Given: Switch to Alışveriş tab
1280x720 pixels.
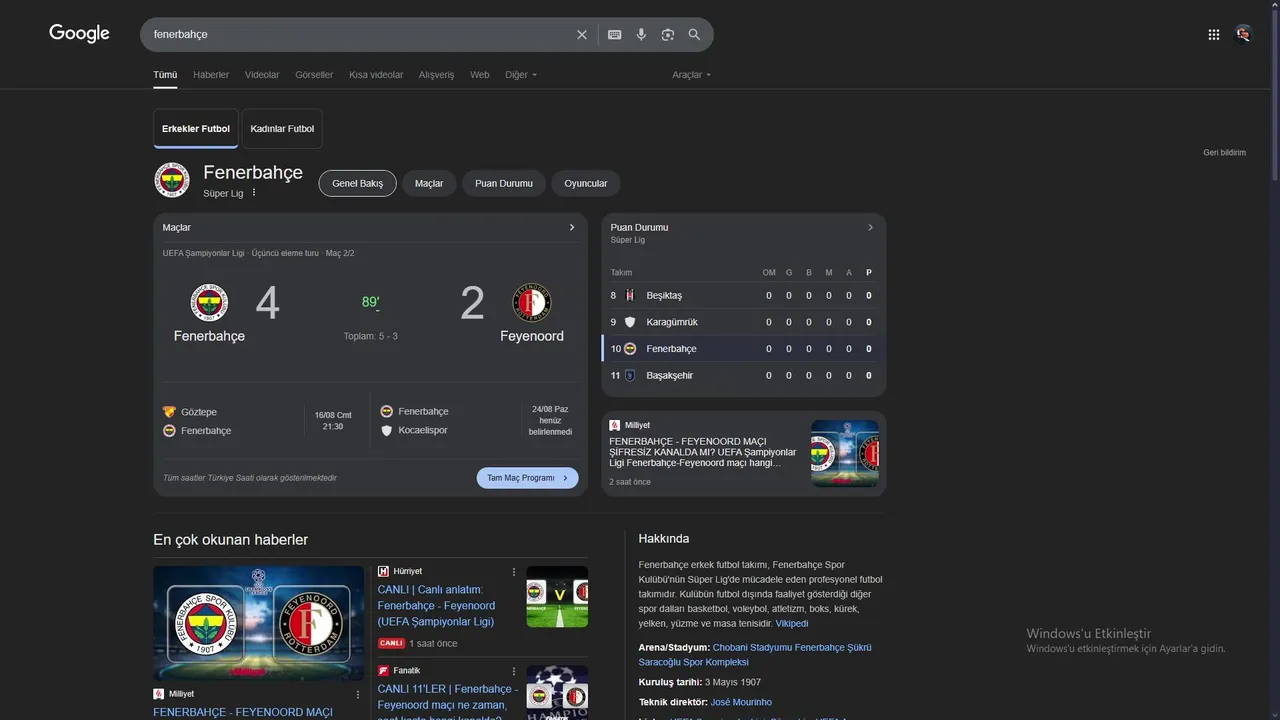Looking at the screenshot, I should coord(436,75).
